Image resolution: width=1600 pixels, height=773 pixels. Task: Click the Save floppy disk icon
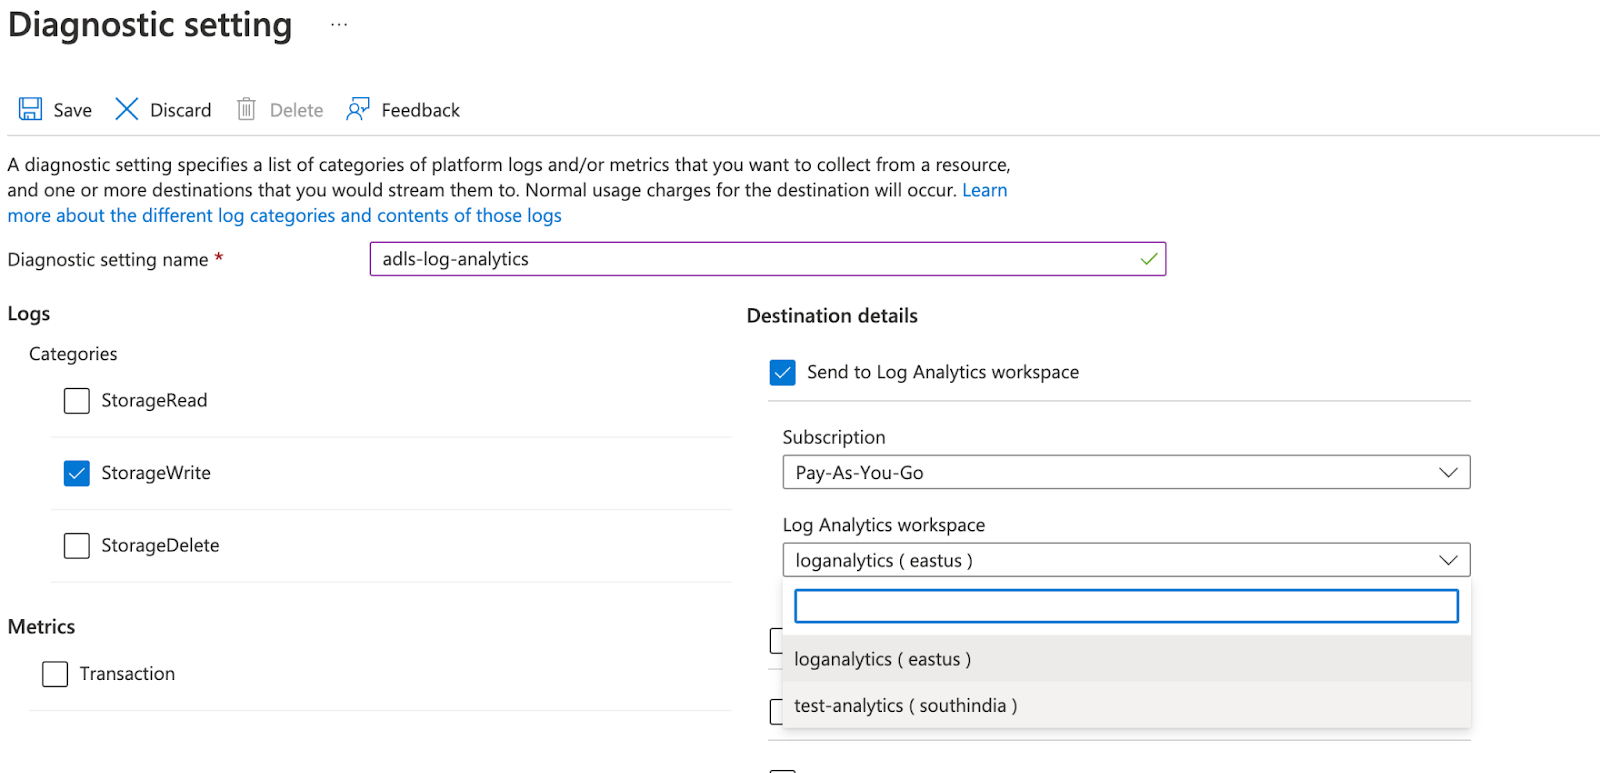click(x=31, y=109)
